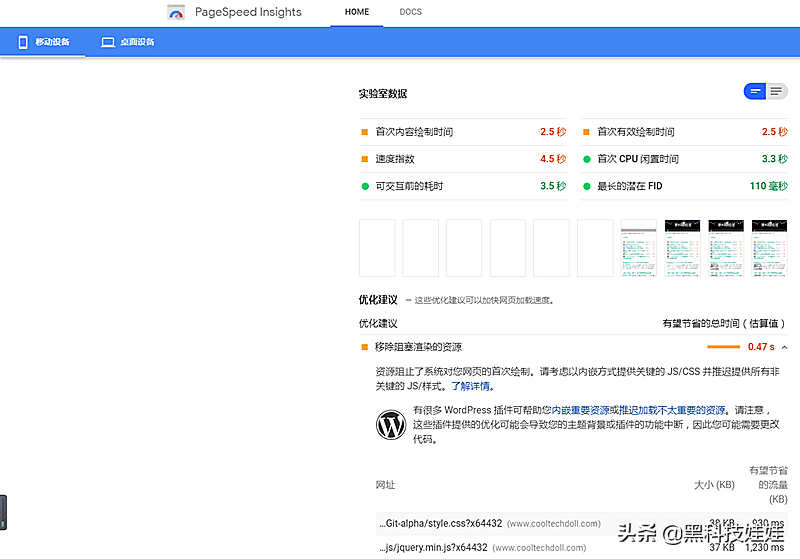Click the jquery.min.js?x64432 resource row

click(x=582, y=547)
